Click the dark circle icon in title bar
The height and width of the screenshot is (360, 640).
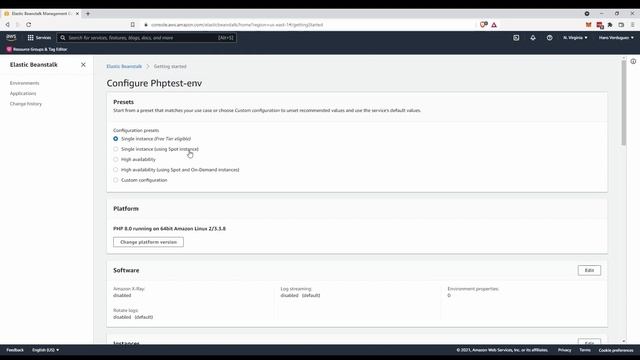pyautogui.click(x=587, y=13)
